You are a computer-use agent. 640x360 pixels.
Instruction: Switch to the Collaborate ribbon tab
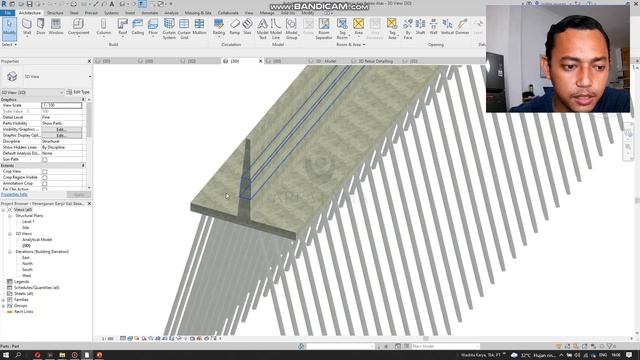(228, 13)
